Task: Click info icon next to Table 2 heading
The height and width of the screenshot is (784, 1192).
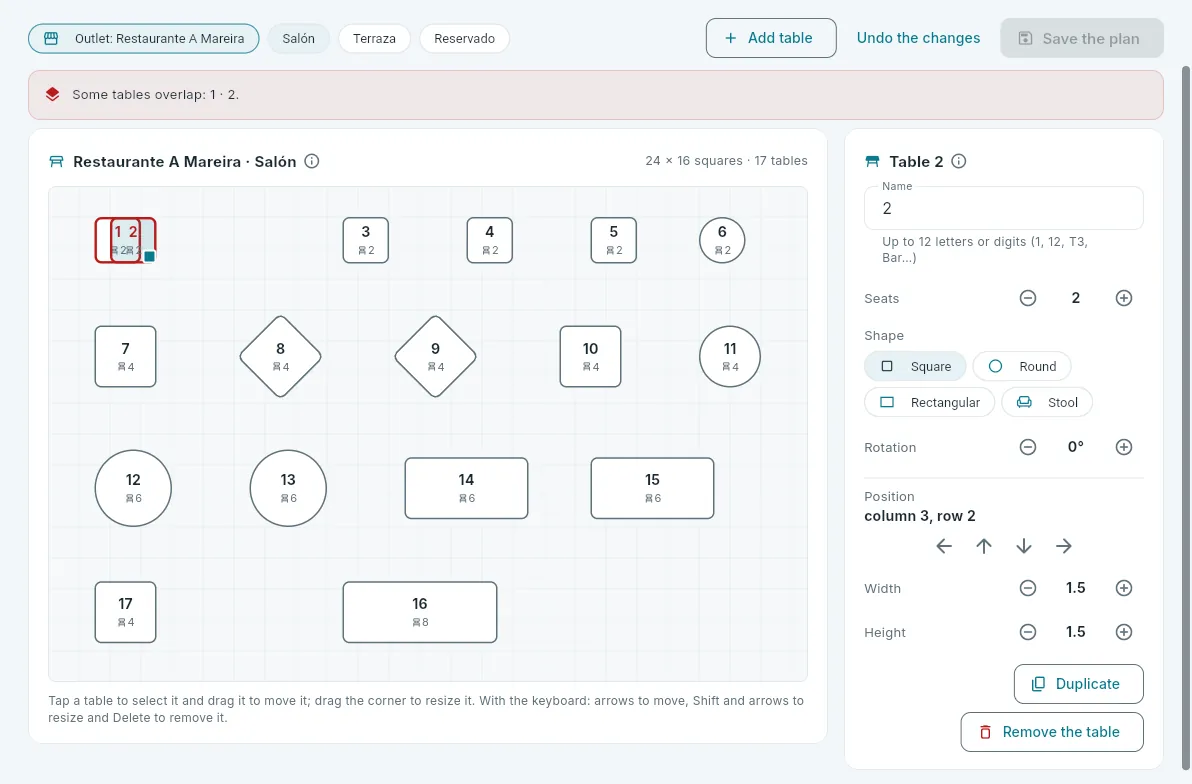Action: tap(959, 161)
